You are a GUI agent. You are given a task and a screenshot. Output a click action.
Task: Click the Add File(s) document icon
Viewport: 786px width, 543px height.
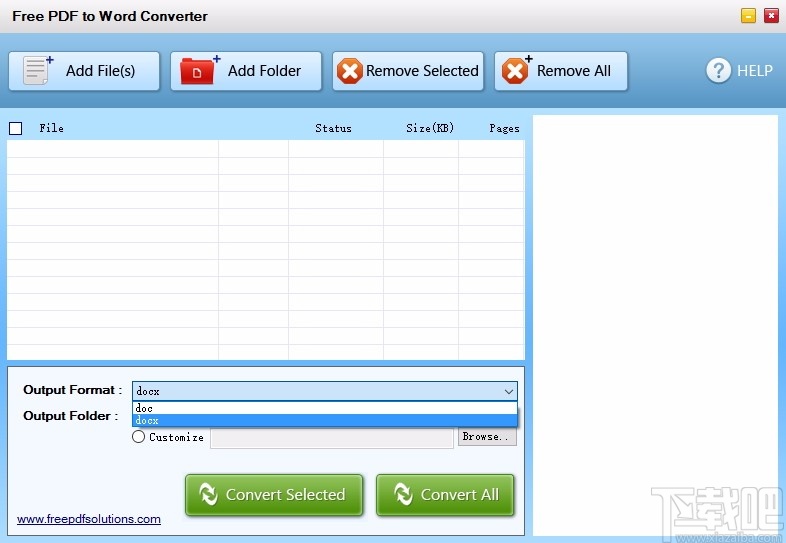click(38, 70)
